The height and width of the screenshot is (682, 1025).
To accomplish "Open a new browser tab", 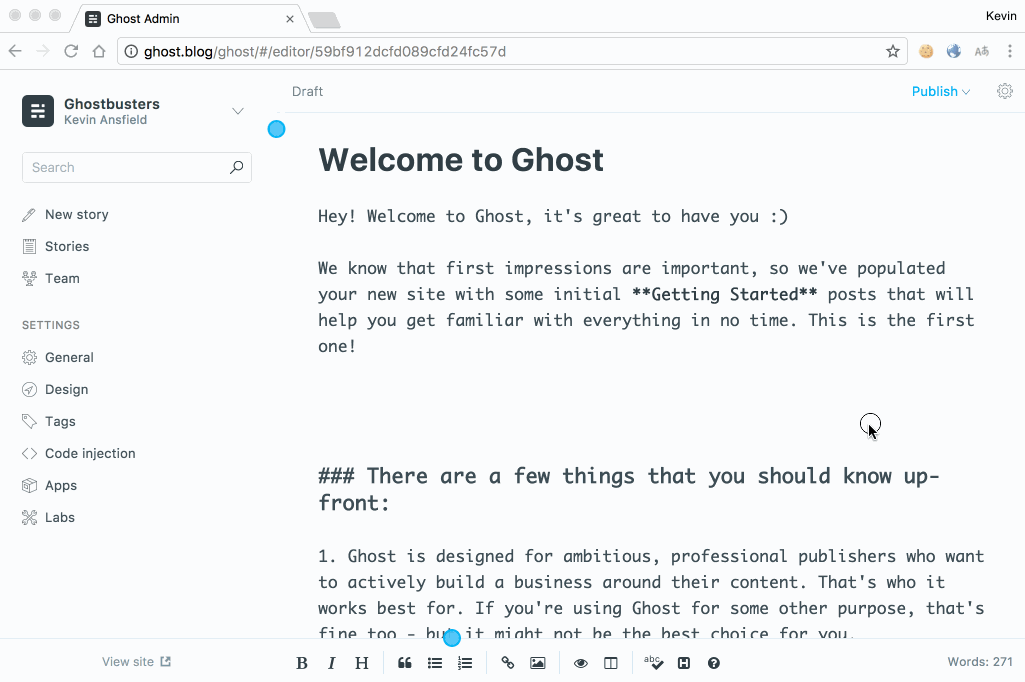I will 324,20.
